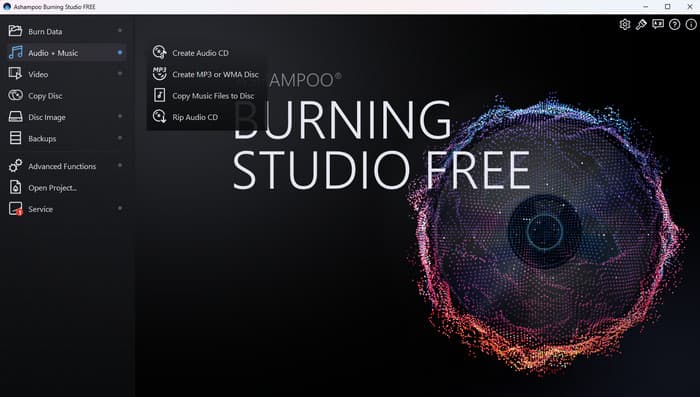The image size is (700, 397).
Task: Click the feedback speech bubble icon
Action: pyautogui.click(x=658, y=24)
